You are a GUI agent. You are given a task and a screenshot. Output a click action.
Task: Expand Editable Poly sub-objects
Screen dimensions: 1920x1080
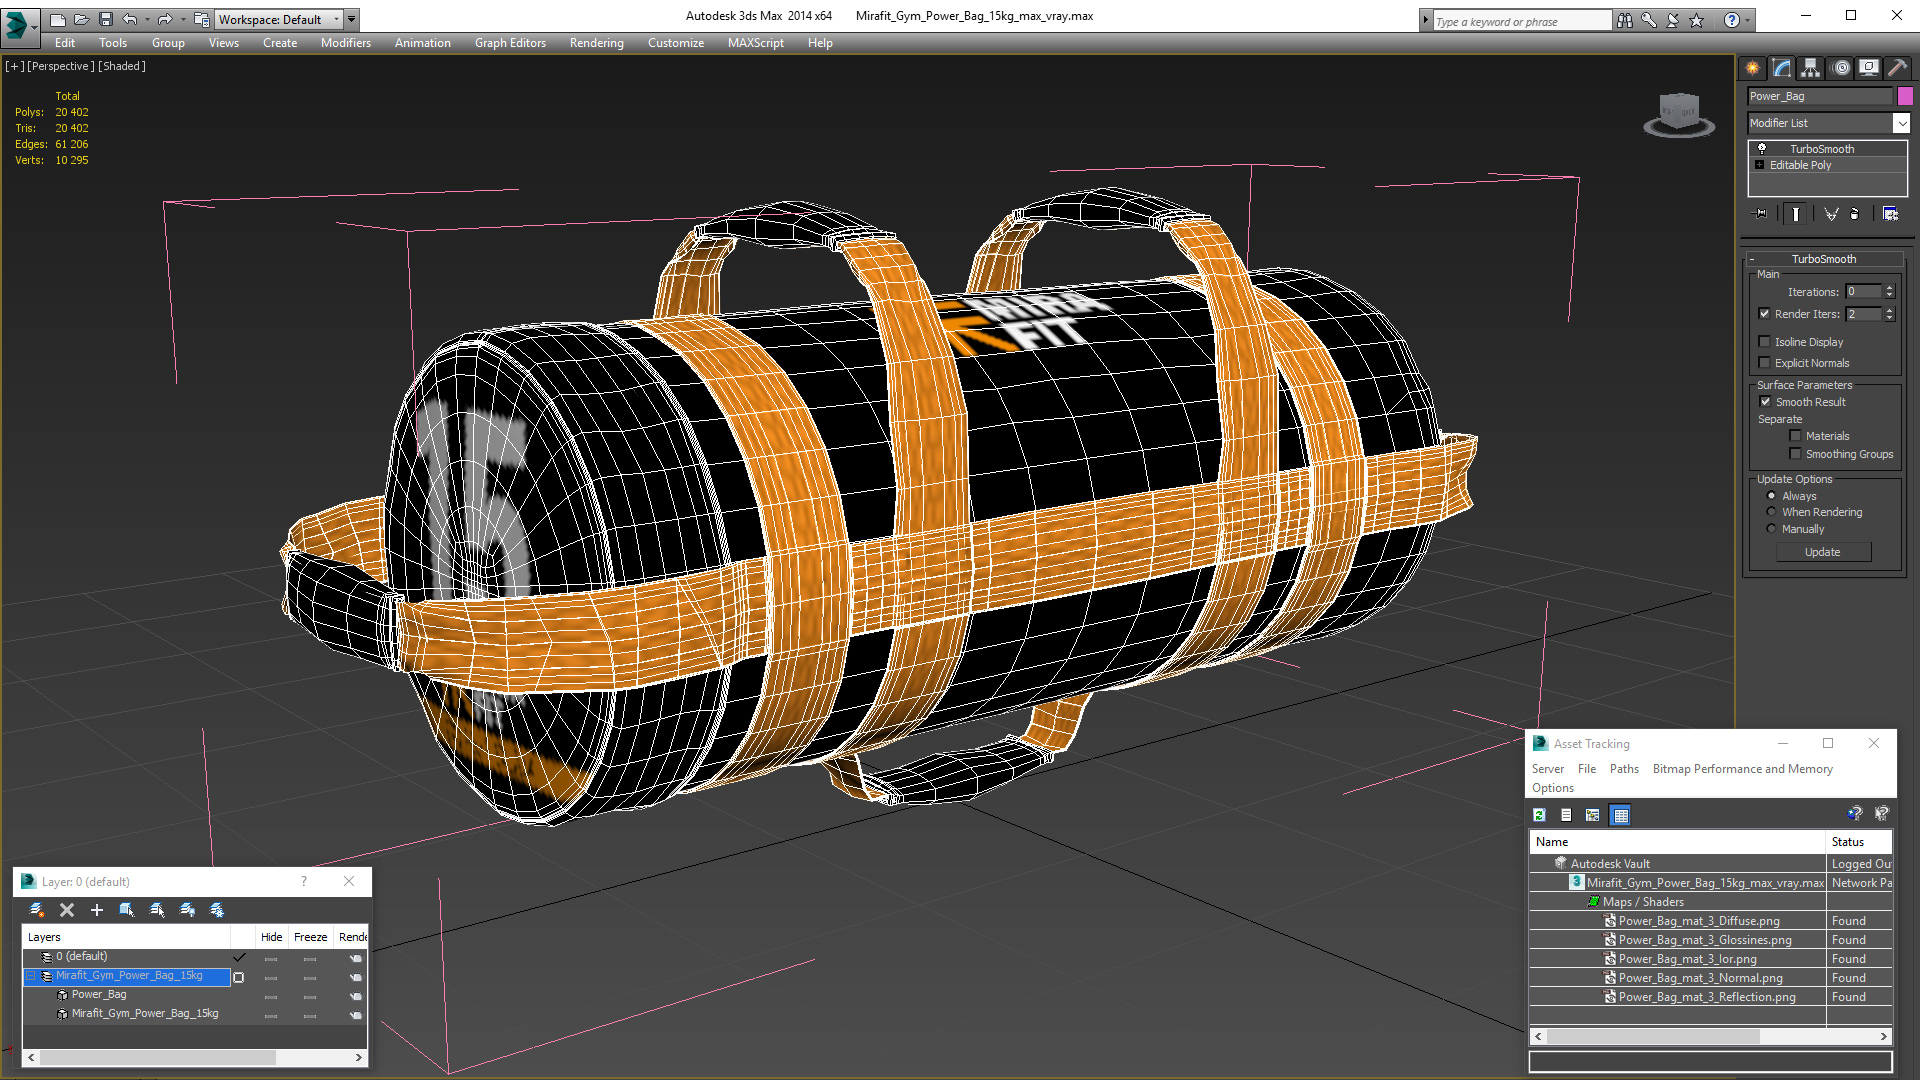[1760, 165]
